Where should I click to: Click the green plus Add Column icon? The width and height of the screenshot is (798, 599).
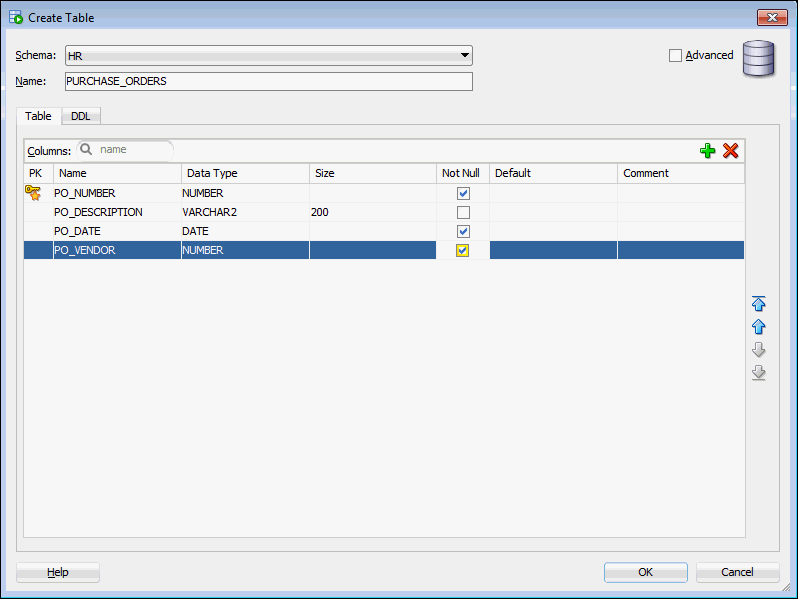pos(708,150)
